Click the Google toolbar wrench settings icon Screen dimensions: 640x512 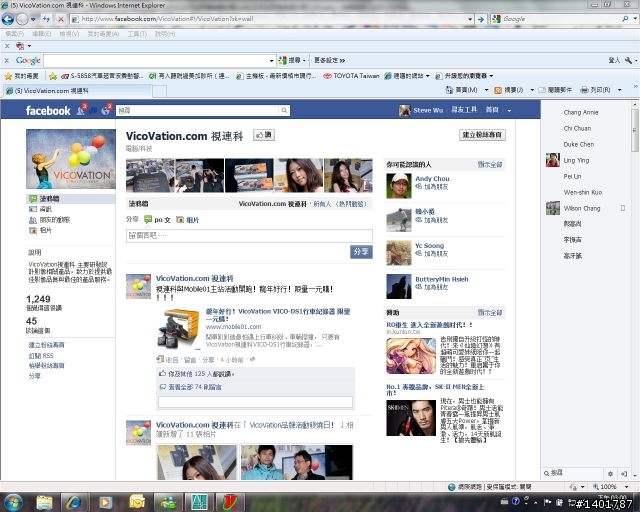[x=629, y=60]
